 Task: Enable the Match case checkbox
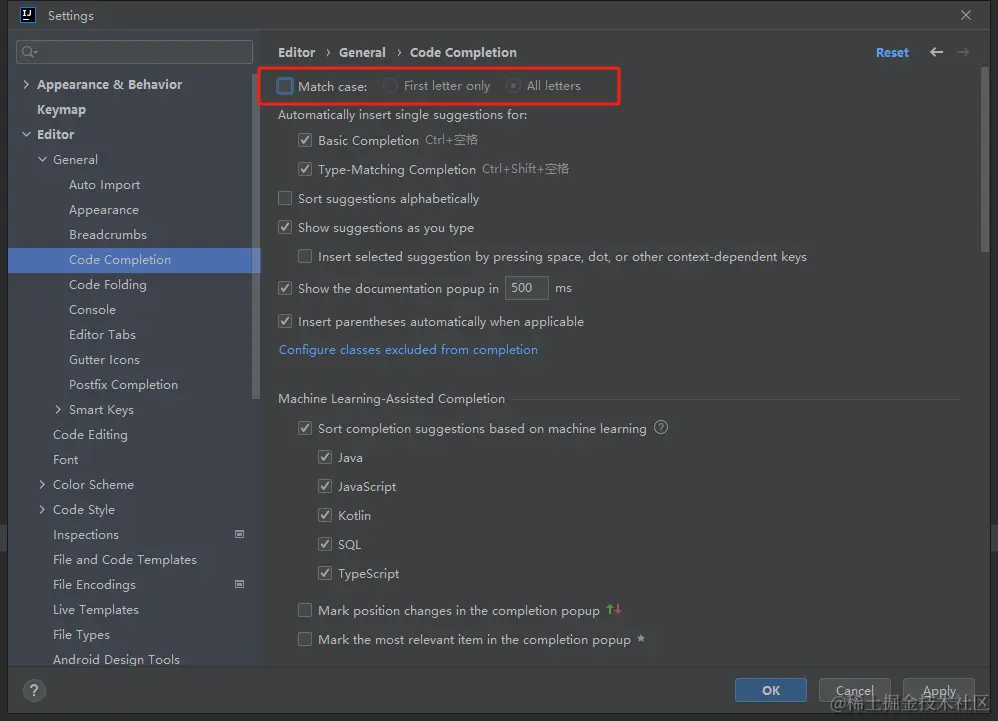pos(285,86)
